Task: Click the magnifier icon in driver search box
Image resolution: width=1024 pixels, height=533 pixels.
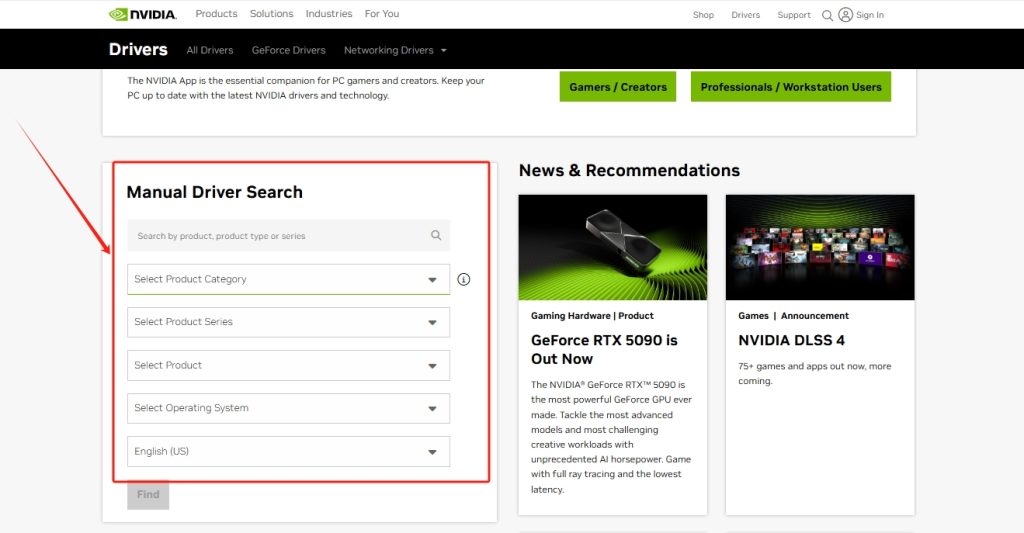Action: (436, 236)
